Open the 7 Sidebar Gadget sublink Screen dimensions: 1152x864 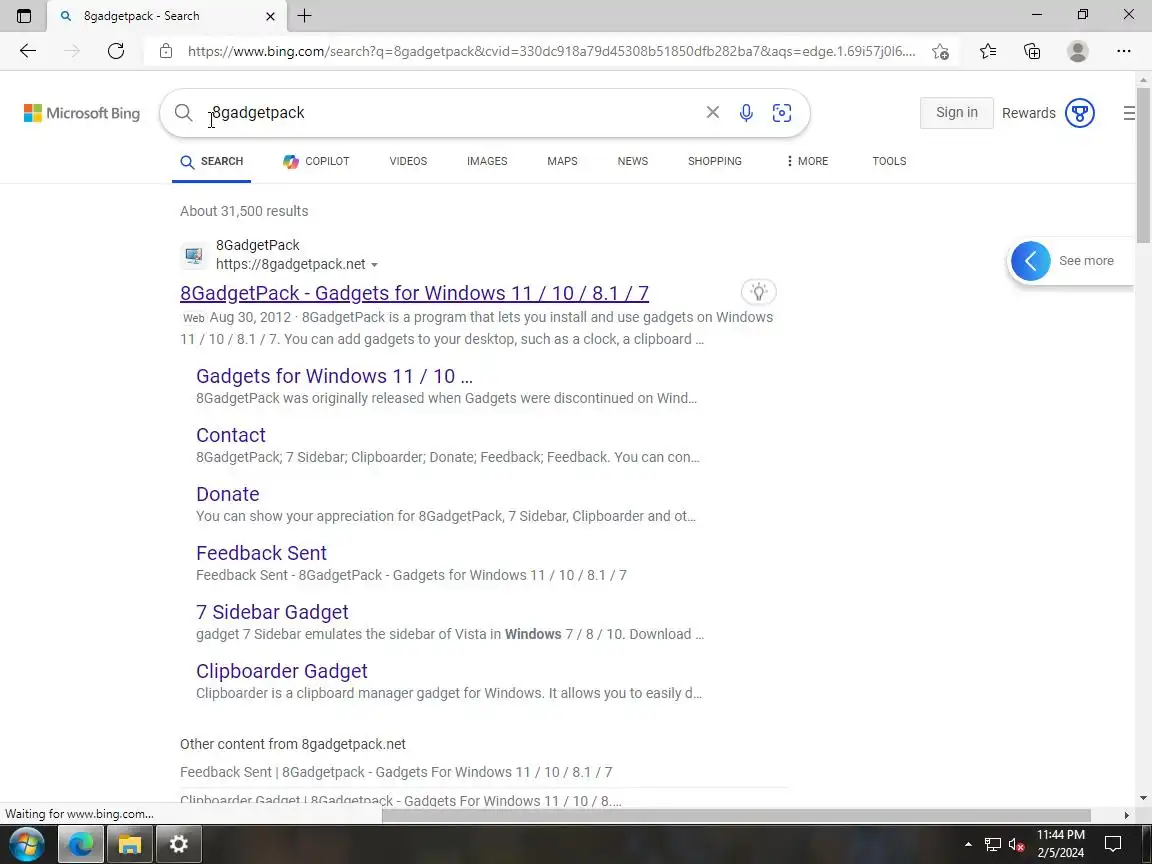tap(273, 612)
